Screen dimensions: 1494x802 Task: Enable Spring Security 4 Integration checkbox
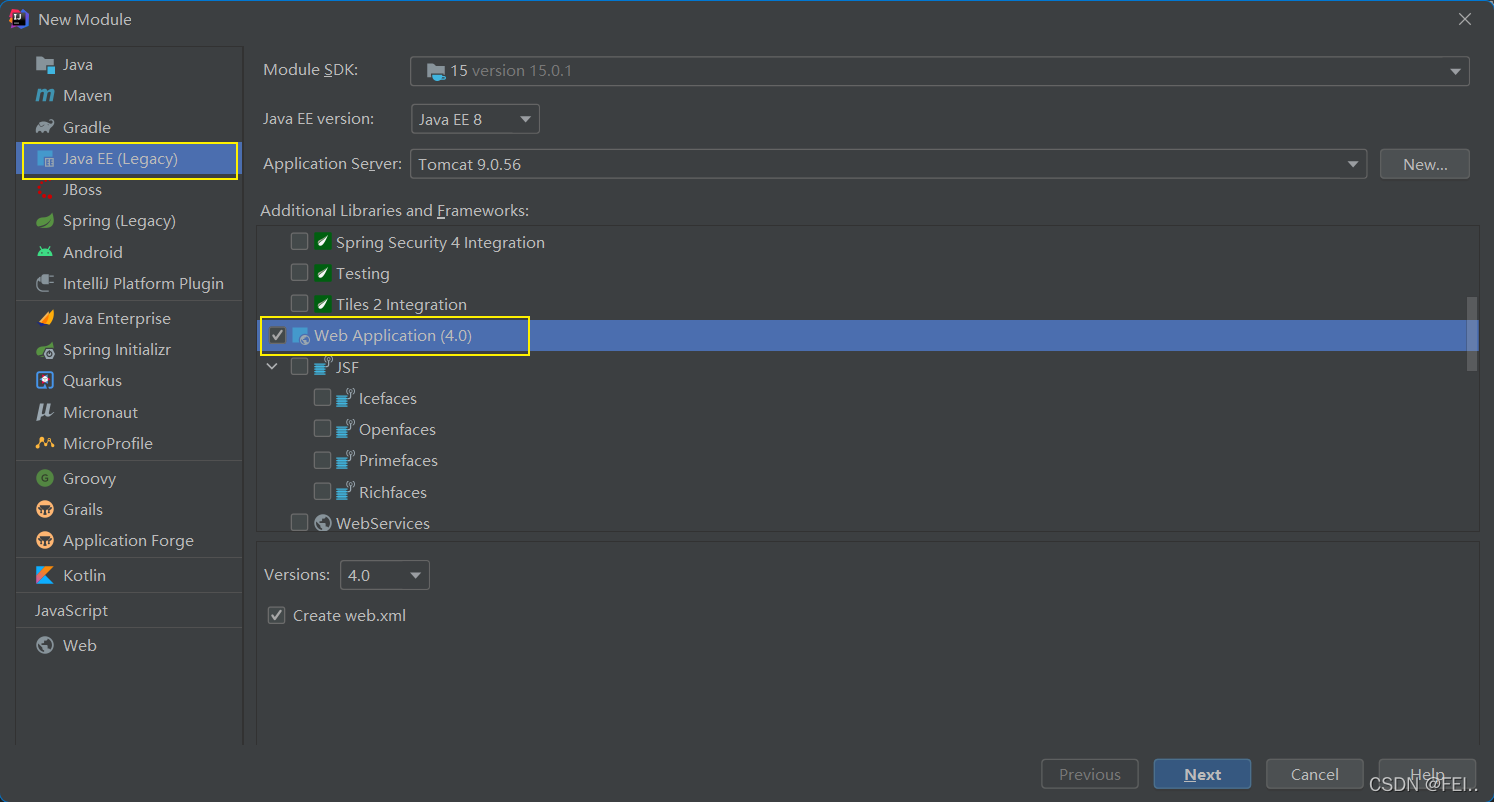(299, 242)
